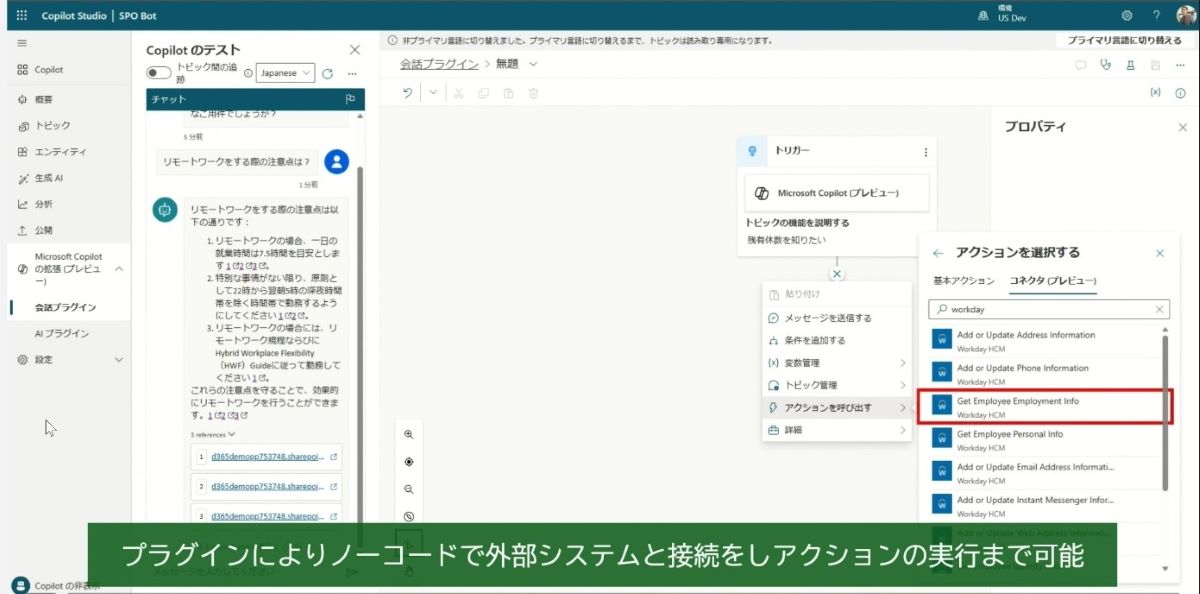Open the topic checker stethoscope icon
1200x594 pixels.
pos(1105,65)
